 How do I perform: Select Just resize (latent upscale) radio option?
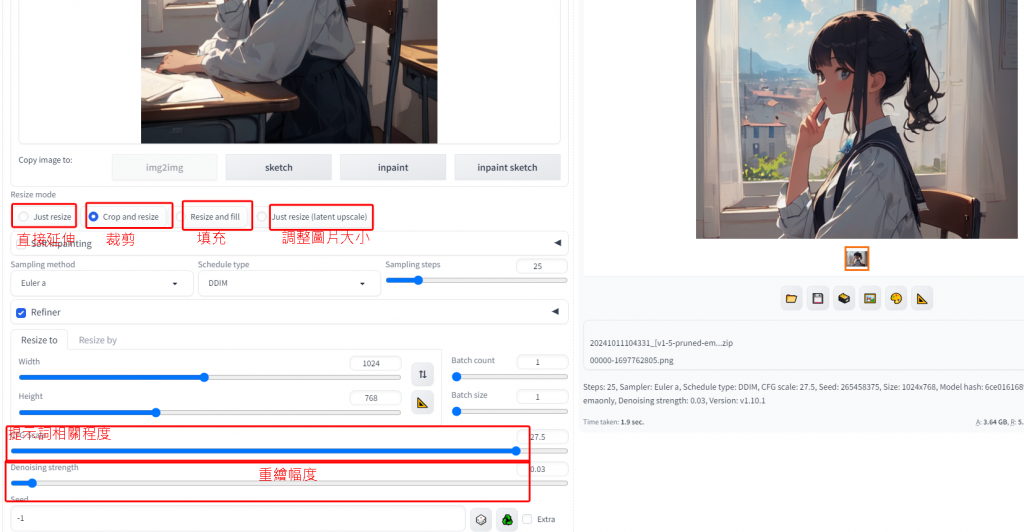(262, 217)
